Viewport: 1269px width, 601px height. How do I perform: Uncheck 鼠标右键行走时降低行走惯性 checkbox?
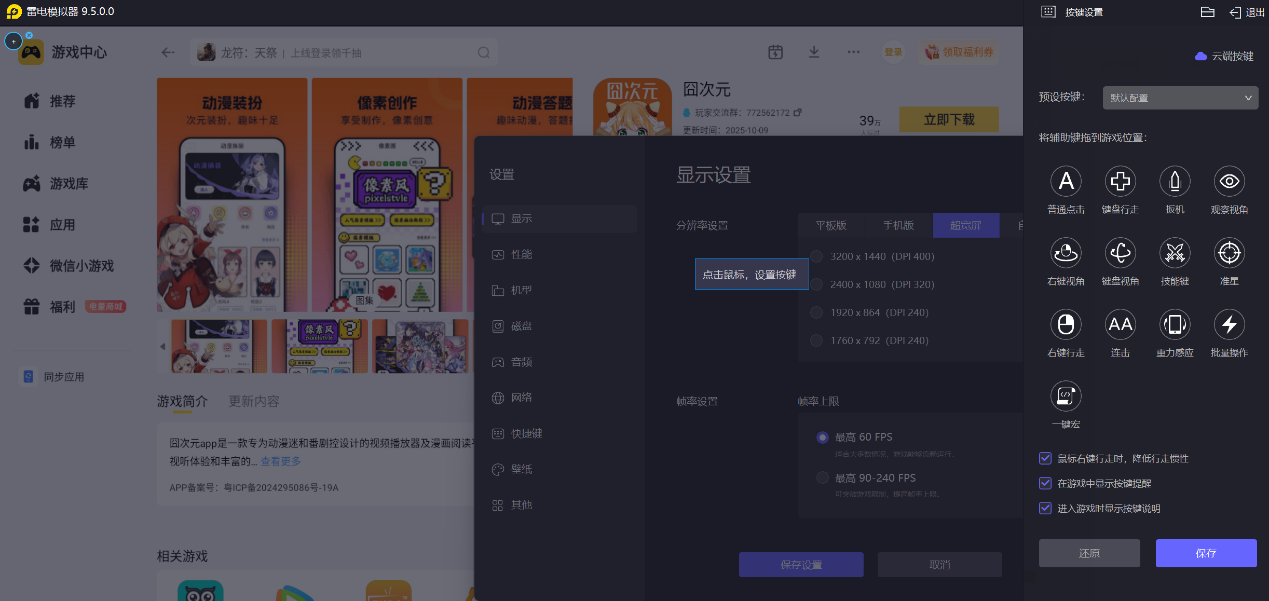click(1046, 458)
